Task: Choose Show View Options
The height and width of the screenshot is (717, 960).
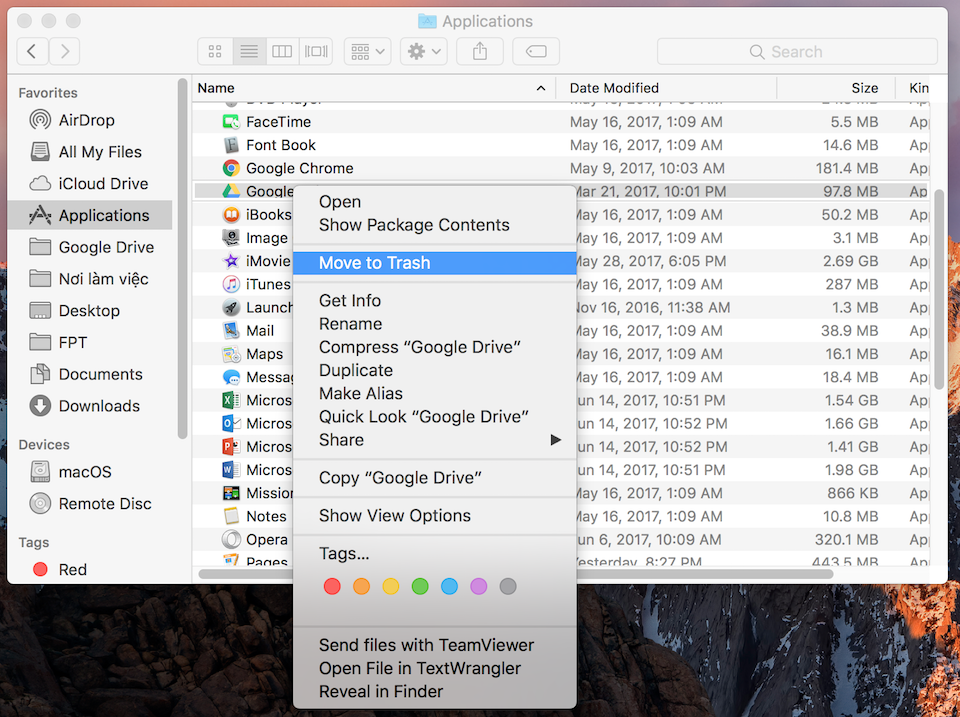Action: coord(435,516)
